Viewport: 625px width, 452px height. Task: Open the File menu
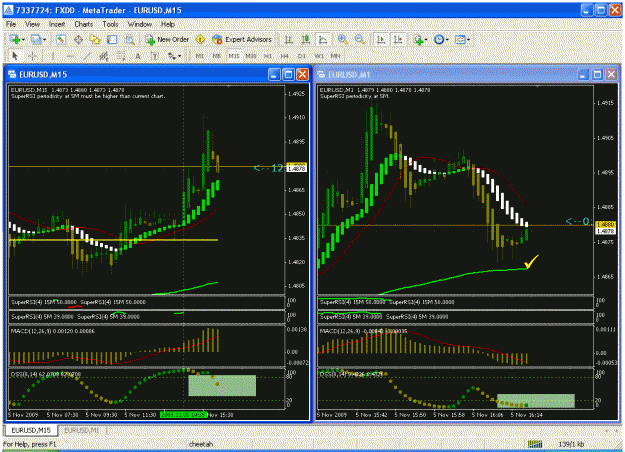tap(11, 24)
